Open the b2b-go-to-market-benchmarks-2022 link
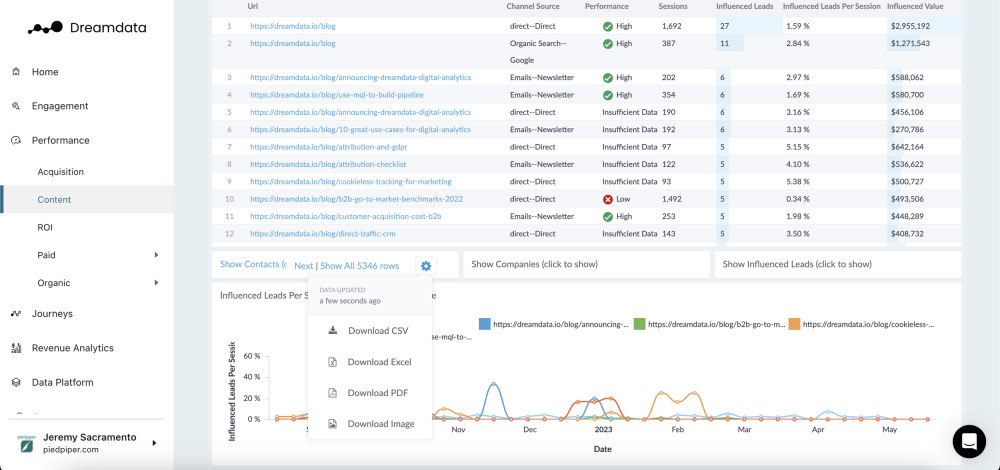 tap(357, 199)
